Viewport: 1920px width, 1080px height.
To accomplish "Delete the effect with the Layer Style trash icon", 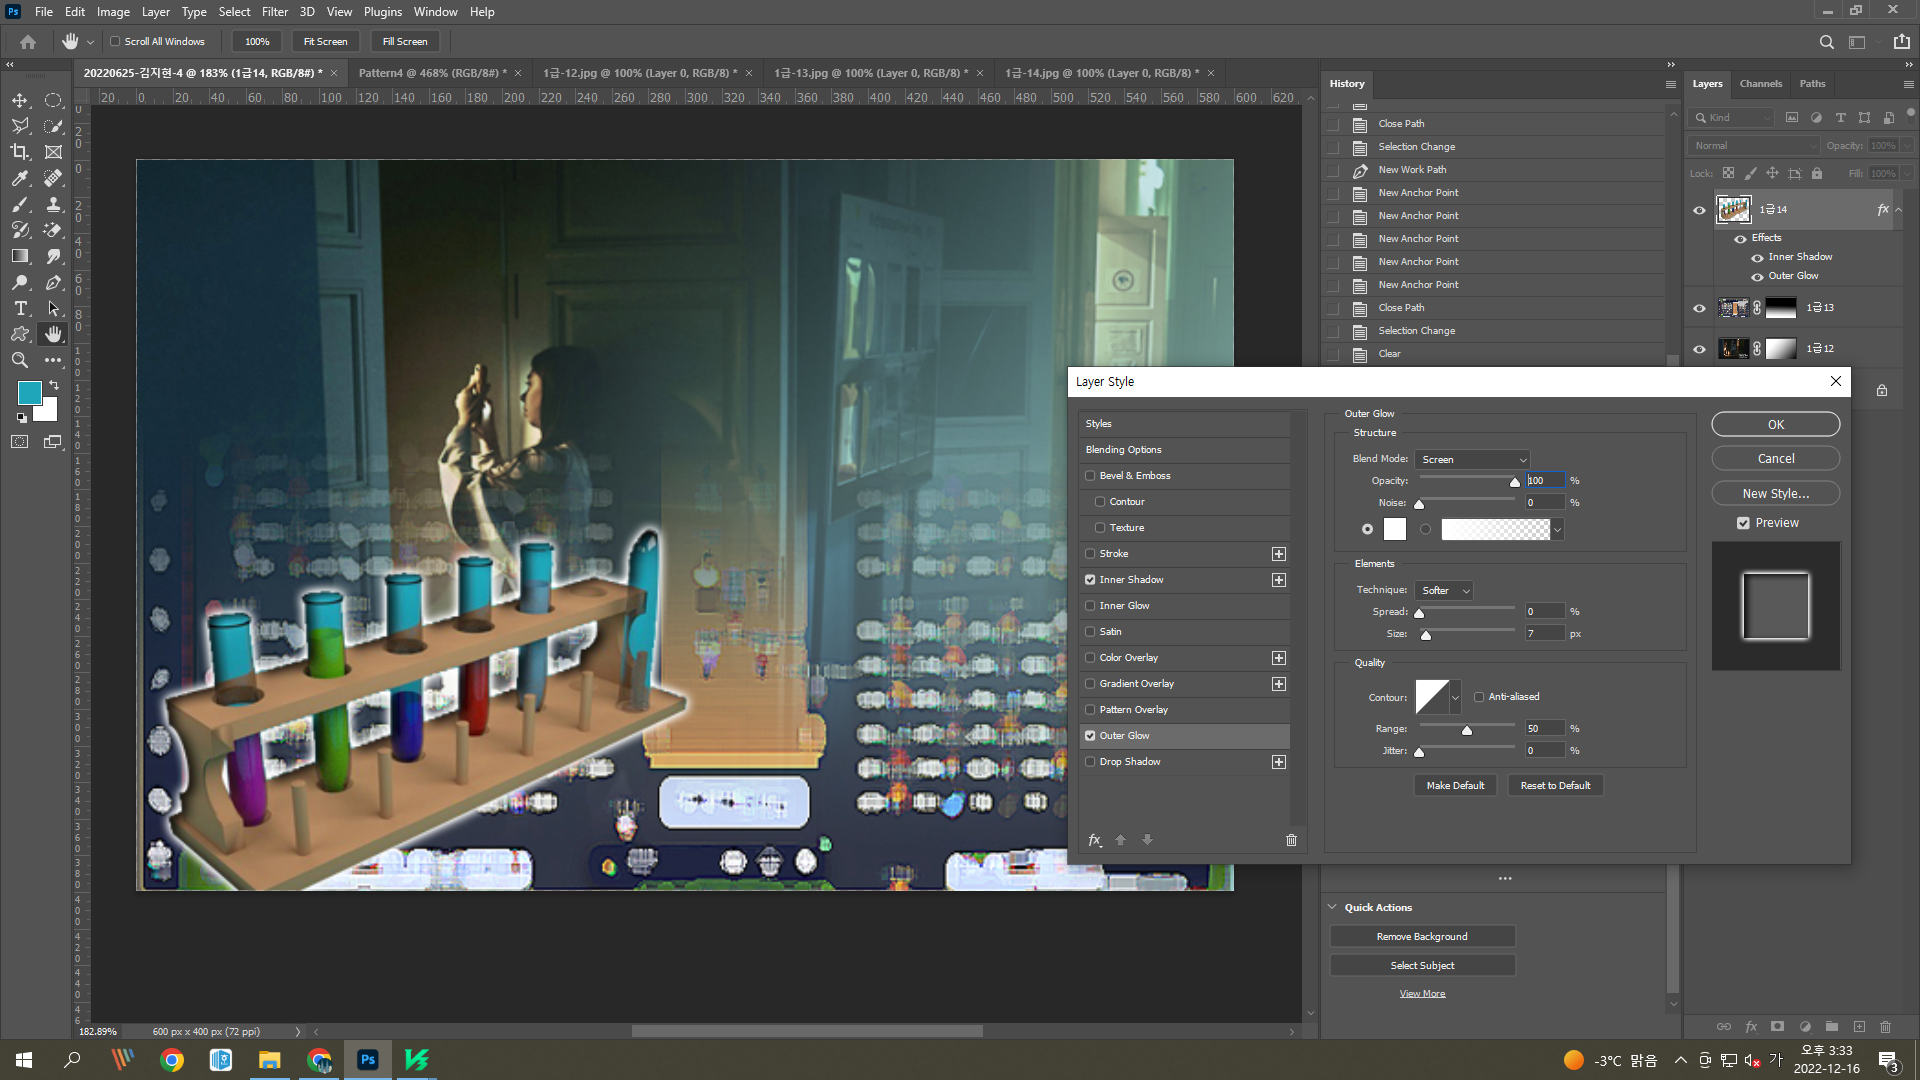I will pyautogui.click(x=1291, y=840).
